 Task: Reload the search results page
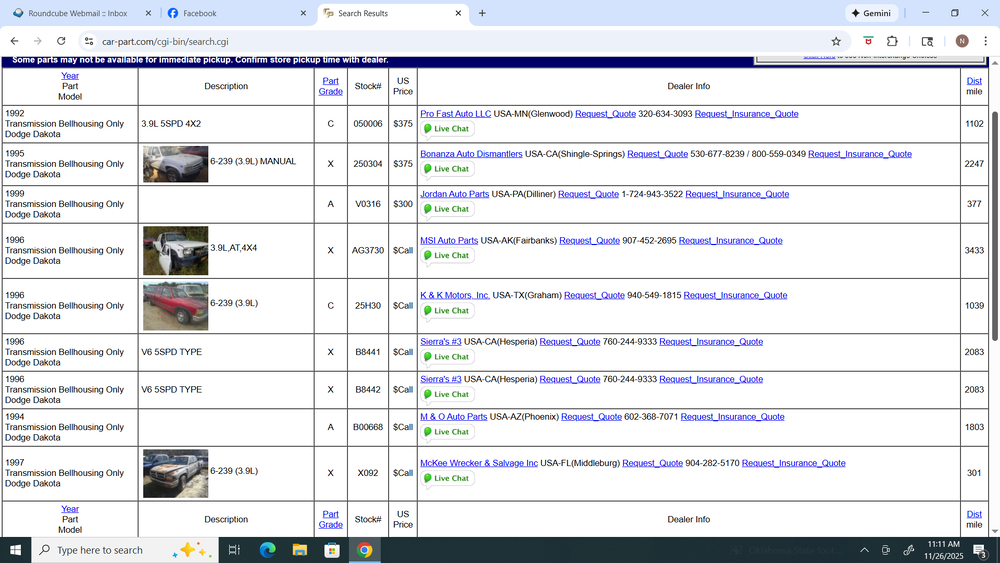point(61,41)
